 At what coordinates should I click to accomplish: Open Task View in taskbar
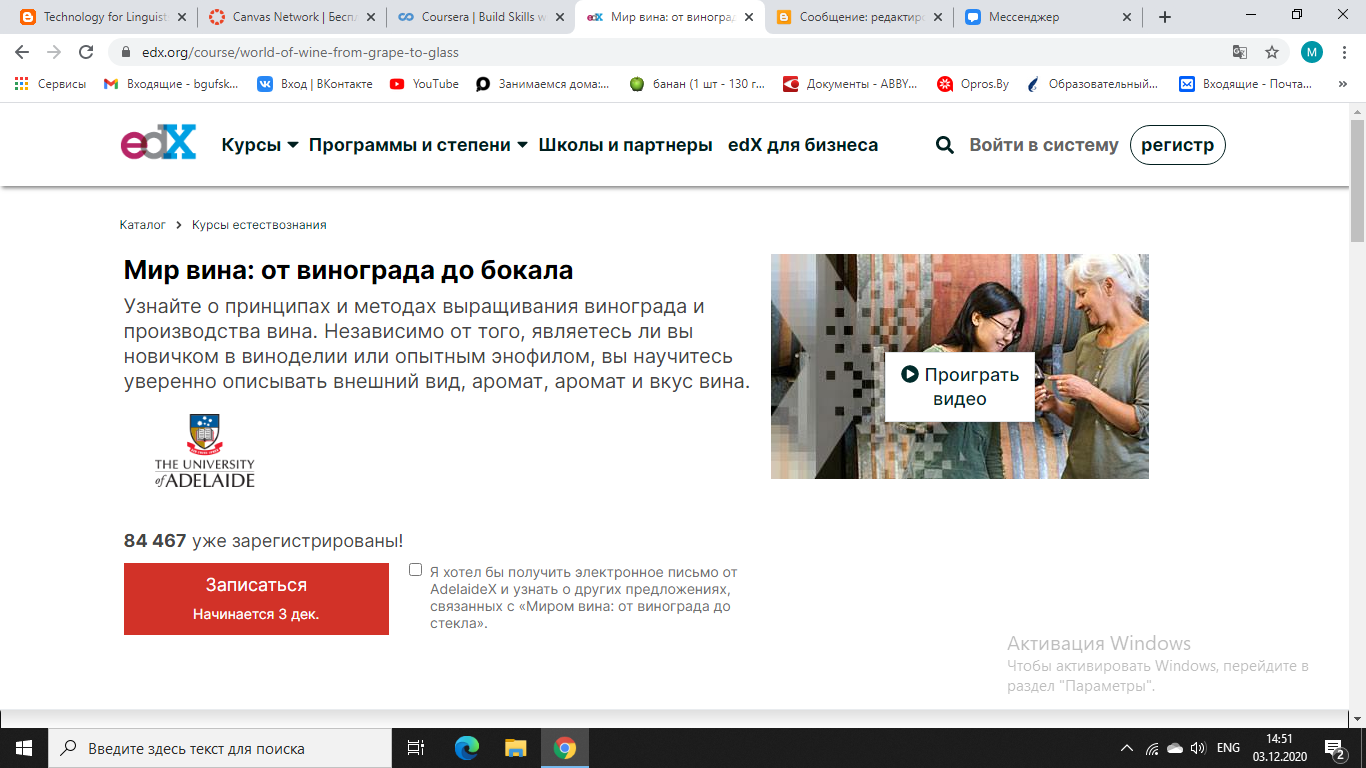(x=416, y=748)
